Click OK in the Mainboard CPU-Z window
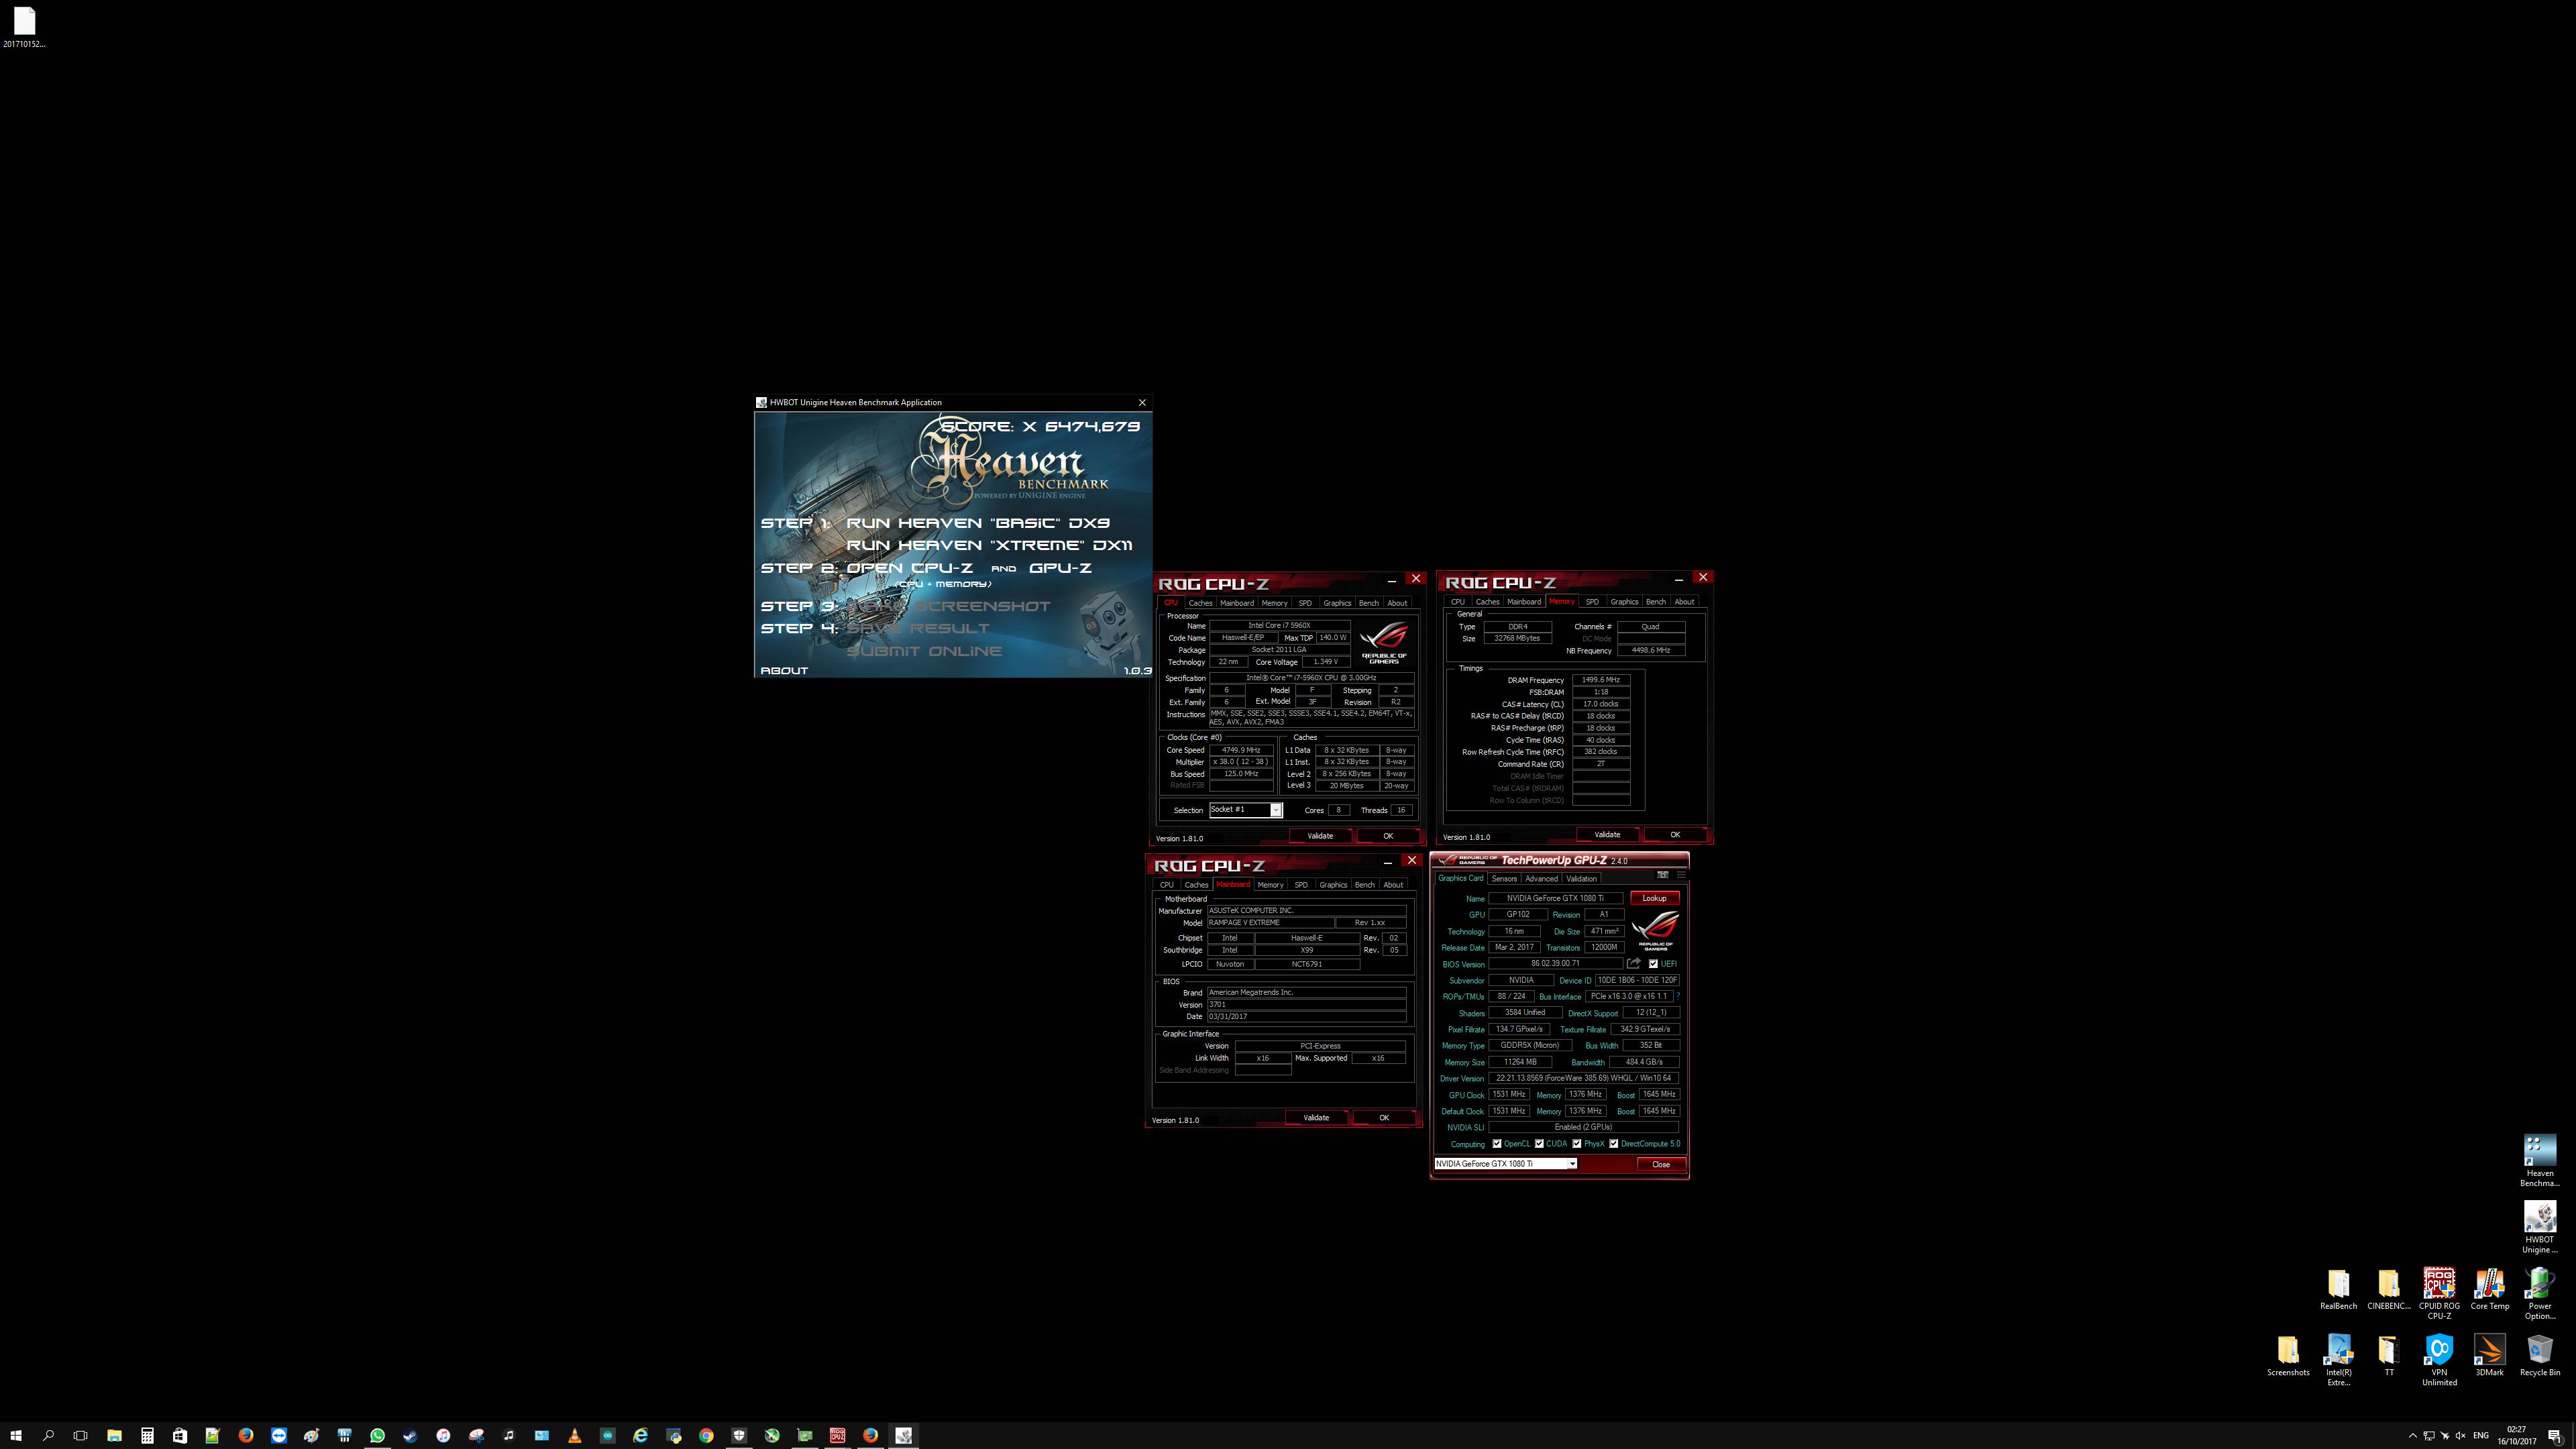This screenshot has width=2576, height=1449. 1384,1118
